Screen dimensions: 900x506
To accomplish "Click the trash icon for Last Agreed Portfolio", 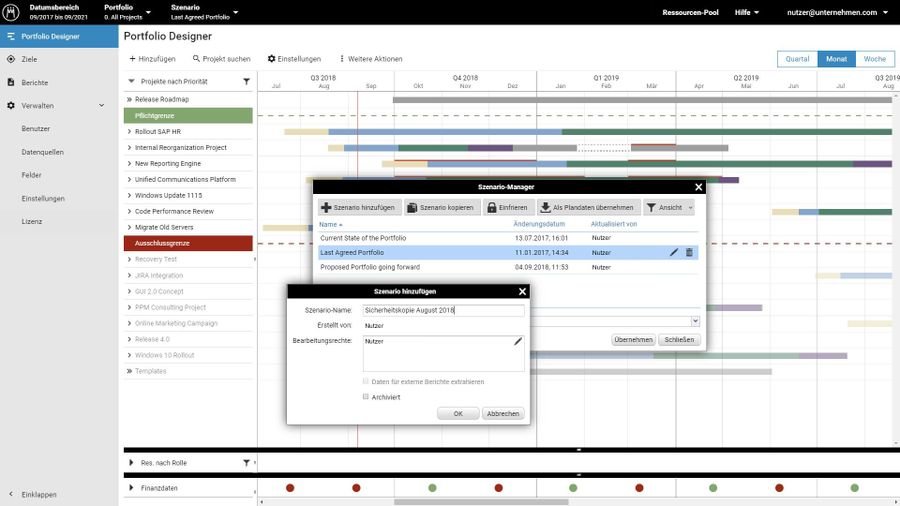I will tap(689, 253).
